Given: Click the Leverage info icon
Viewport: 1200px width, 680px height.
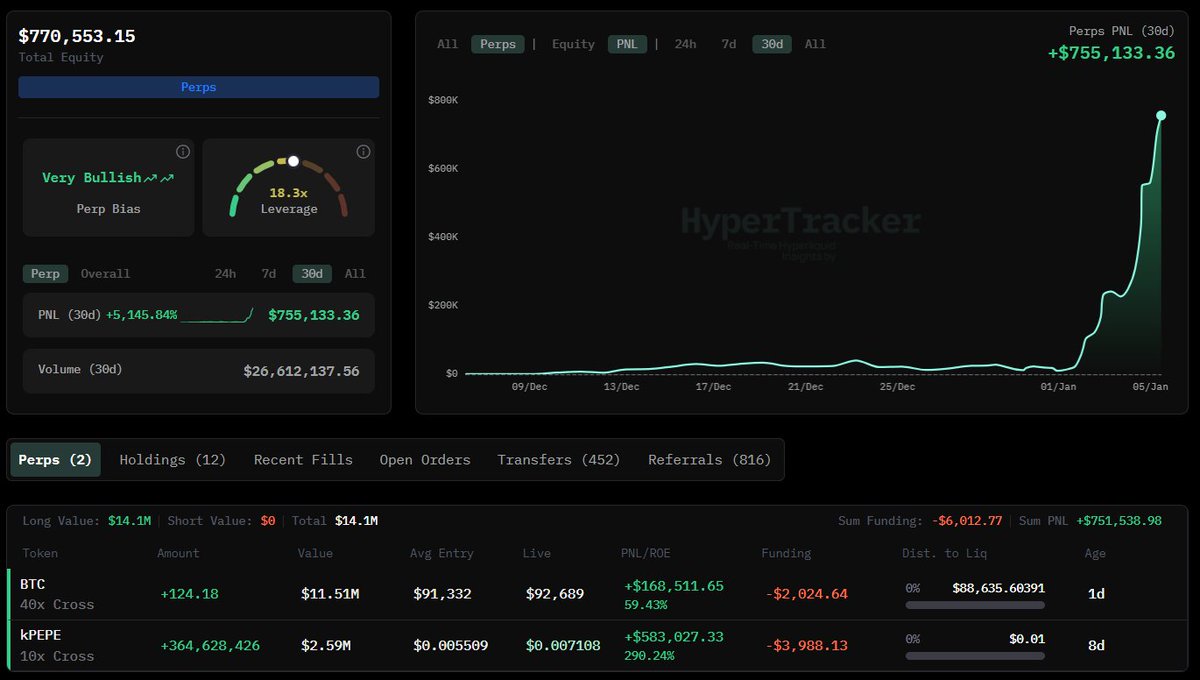Looking at the screenshot, I should [x=363, y=152].
